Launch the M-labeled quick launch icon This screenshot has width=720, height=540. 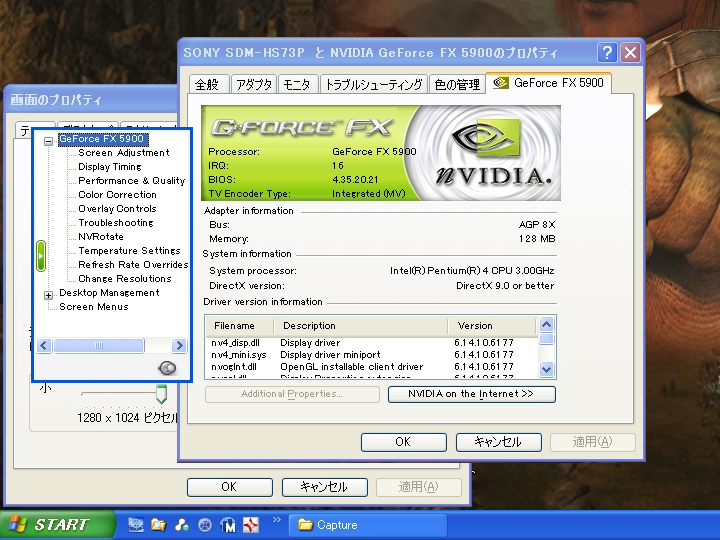pos(228,524)
